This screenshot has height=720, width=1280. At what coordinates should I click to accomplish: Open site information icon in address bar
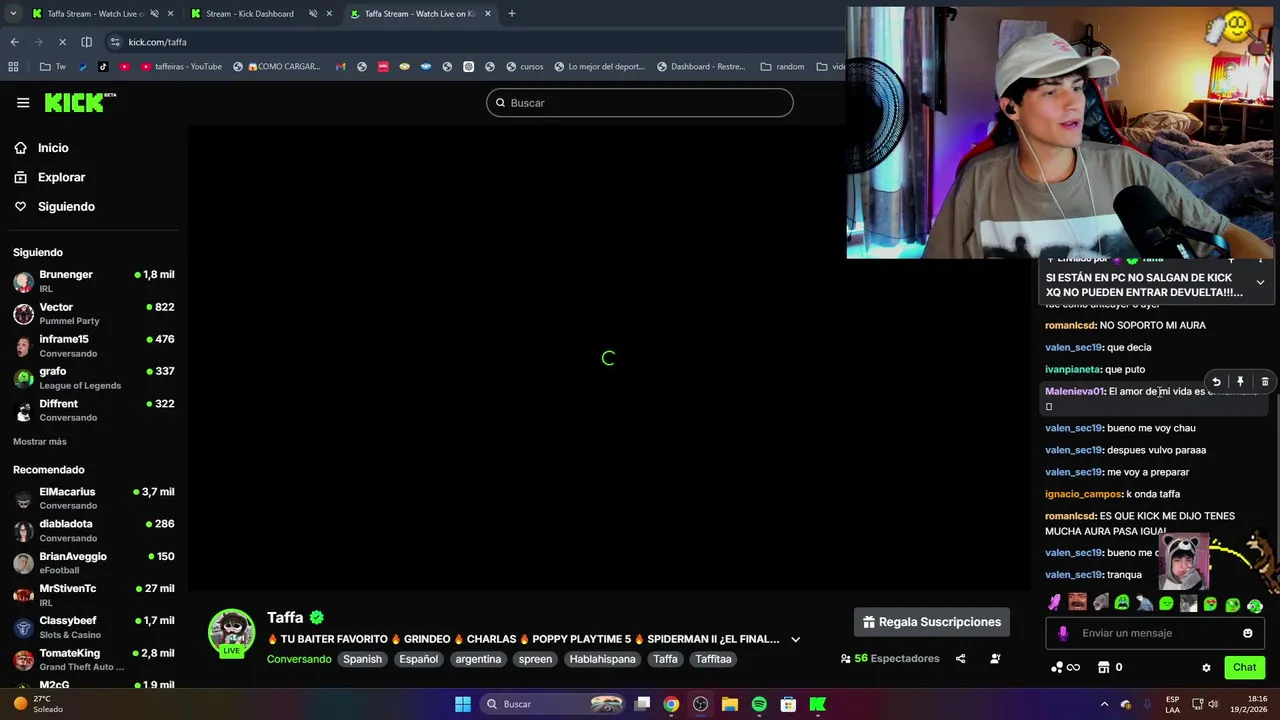pyautogui.click(x=115, y=42)
